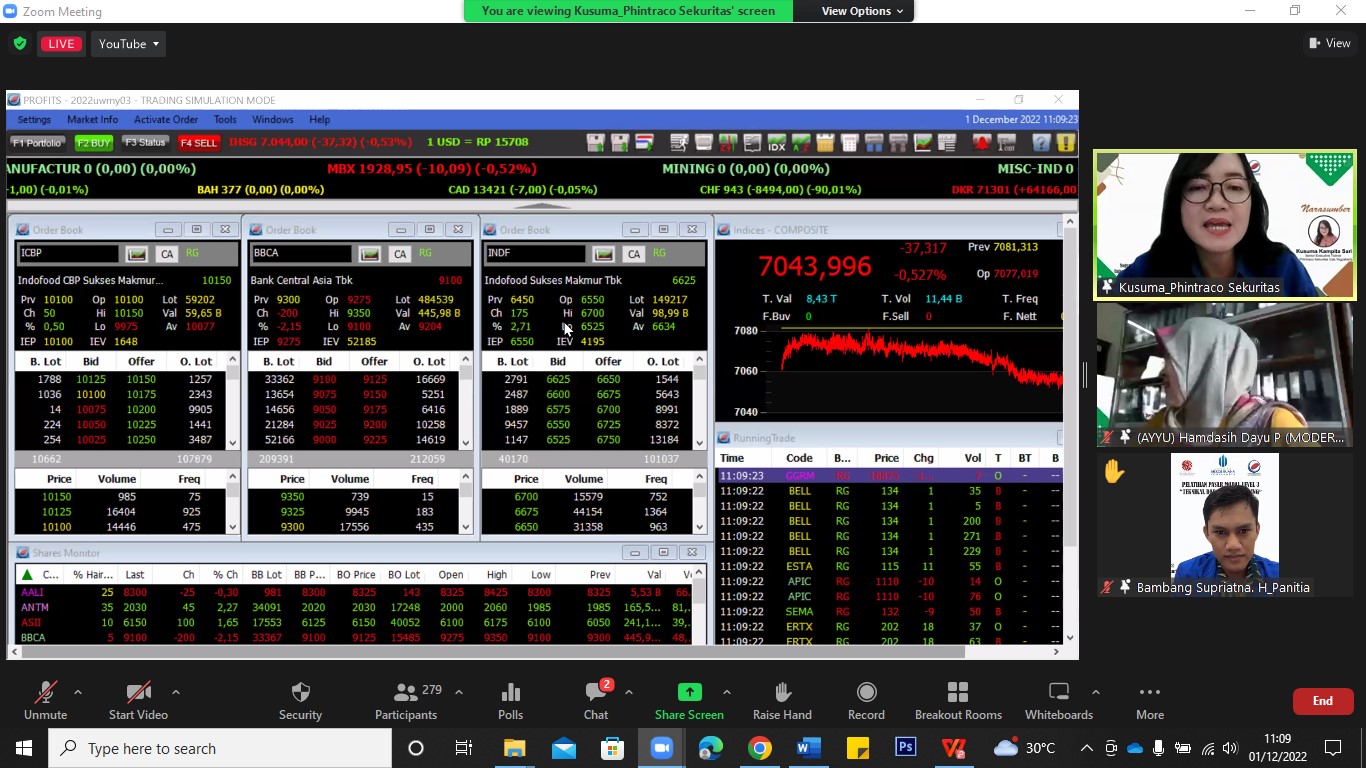
Task: Open the Participants panel
Action: click(x=405, y=701)
